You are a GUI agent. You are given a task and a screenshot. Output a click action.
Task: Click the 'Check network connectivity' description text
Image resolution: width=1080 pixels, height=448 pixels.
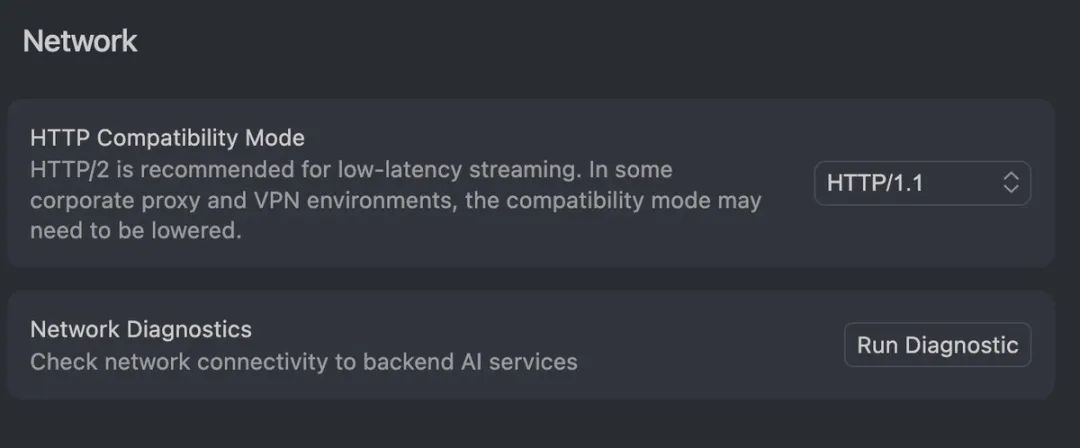coord(304,362)
